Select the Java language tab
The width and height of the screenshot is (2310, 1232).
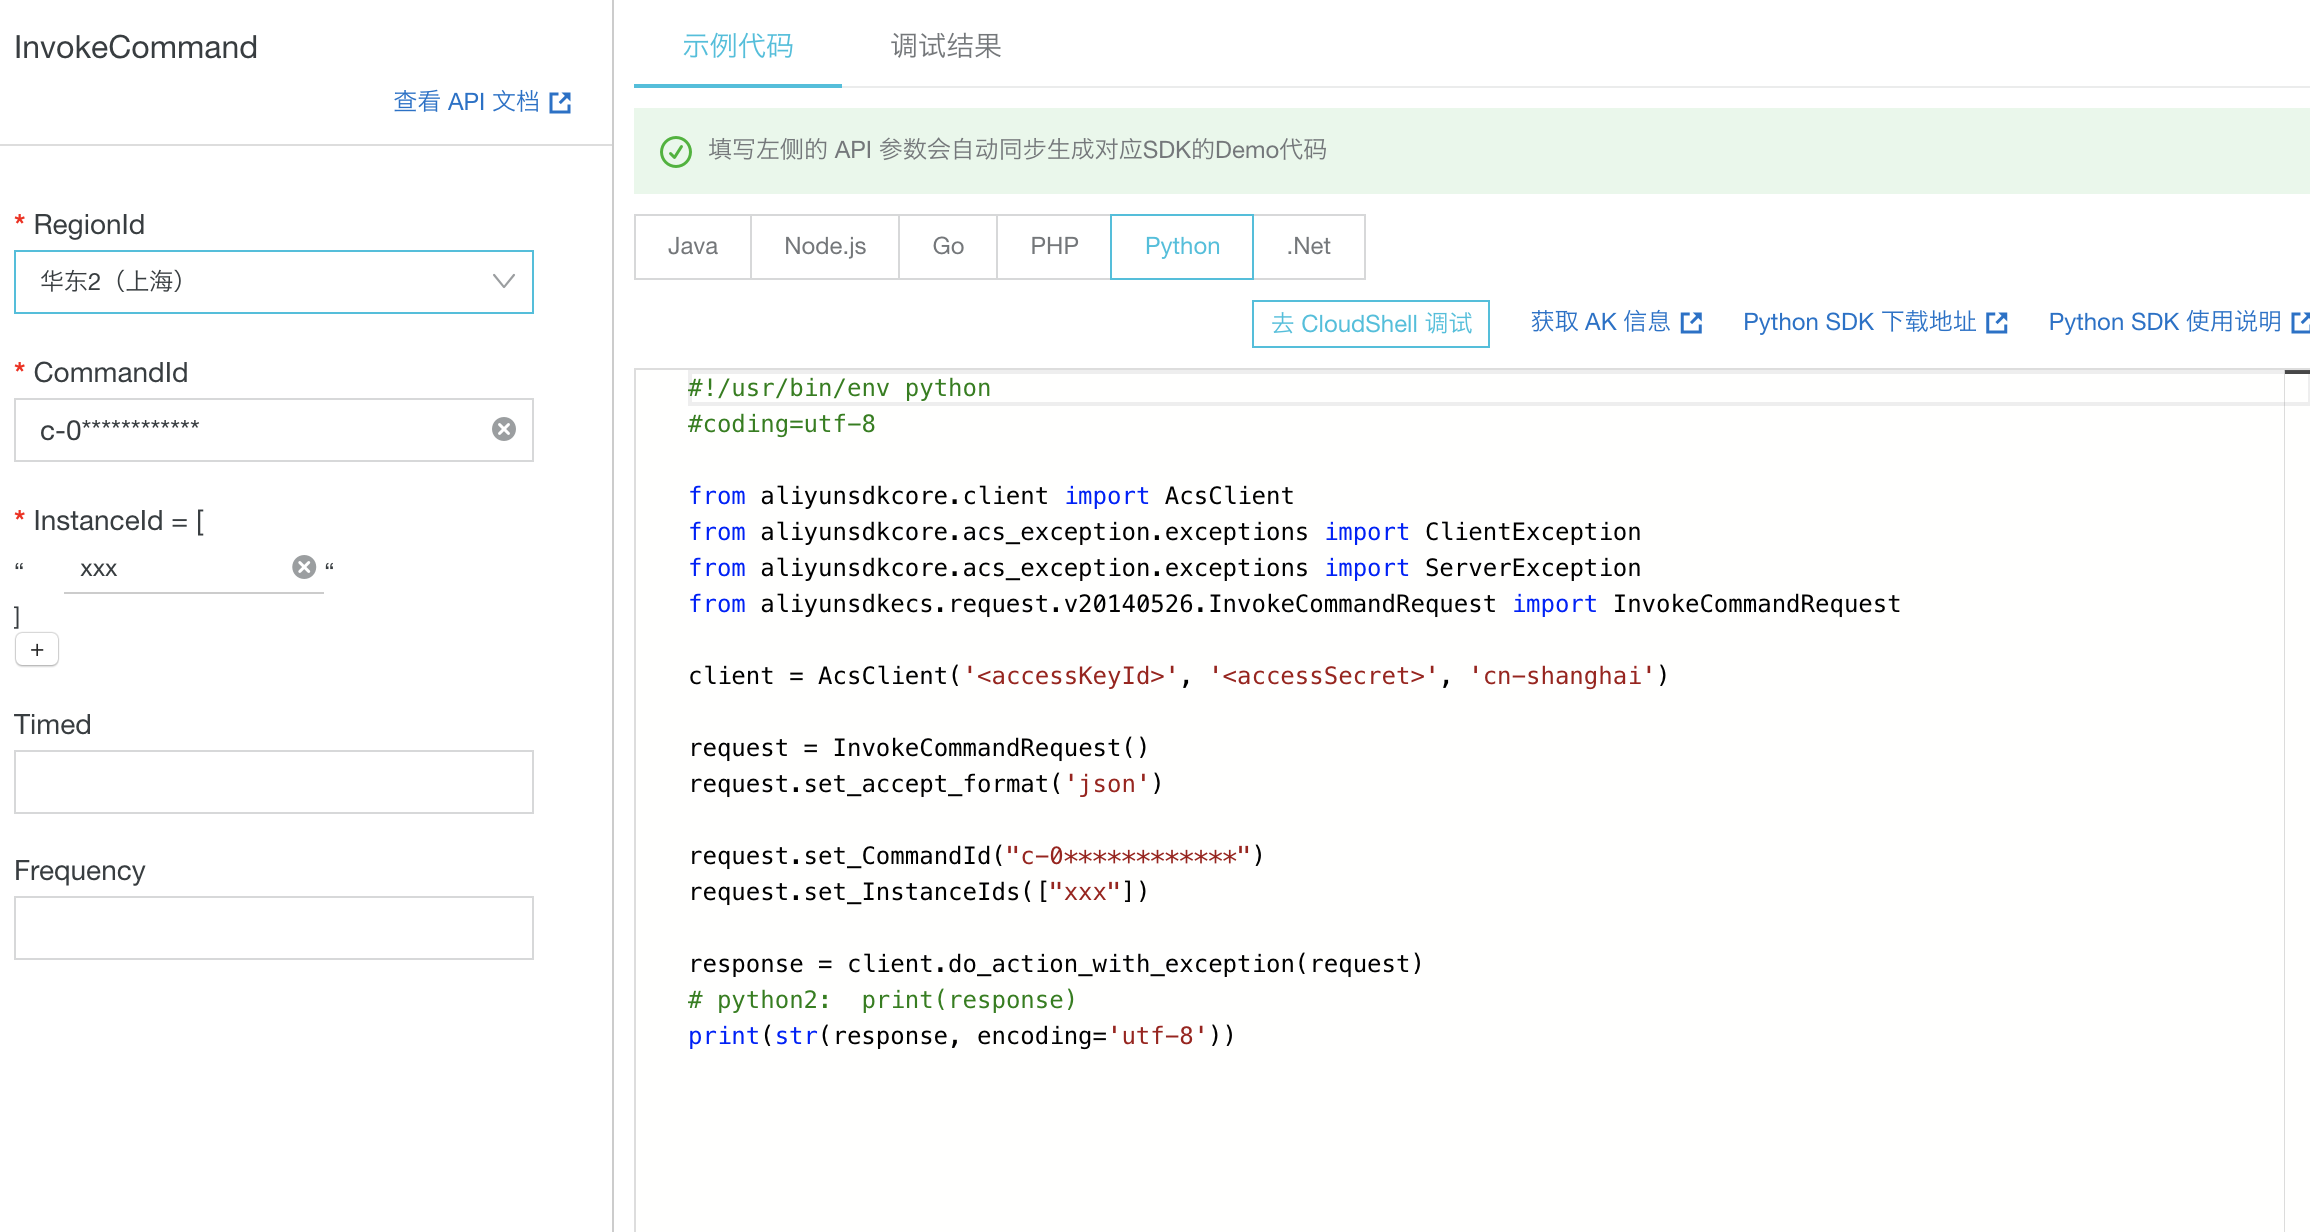coord(693,246)
